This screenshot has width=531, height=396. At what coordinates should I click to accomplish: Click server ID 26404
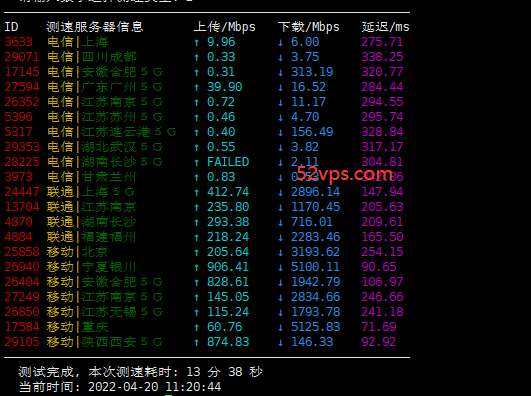[x=22, y=282]
